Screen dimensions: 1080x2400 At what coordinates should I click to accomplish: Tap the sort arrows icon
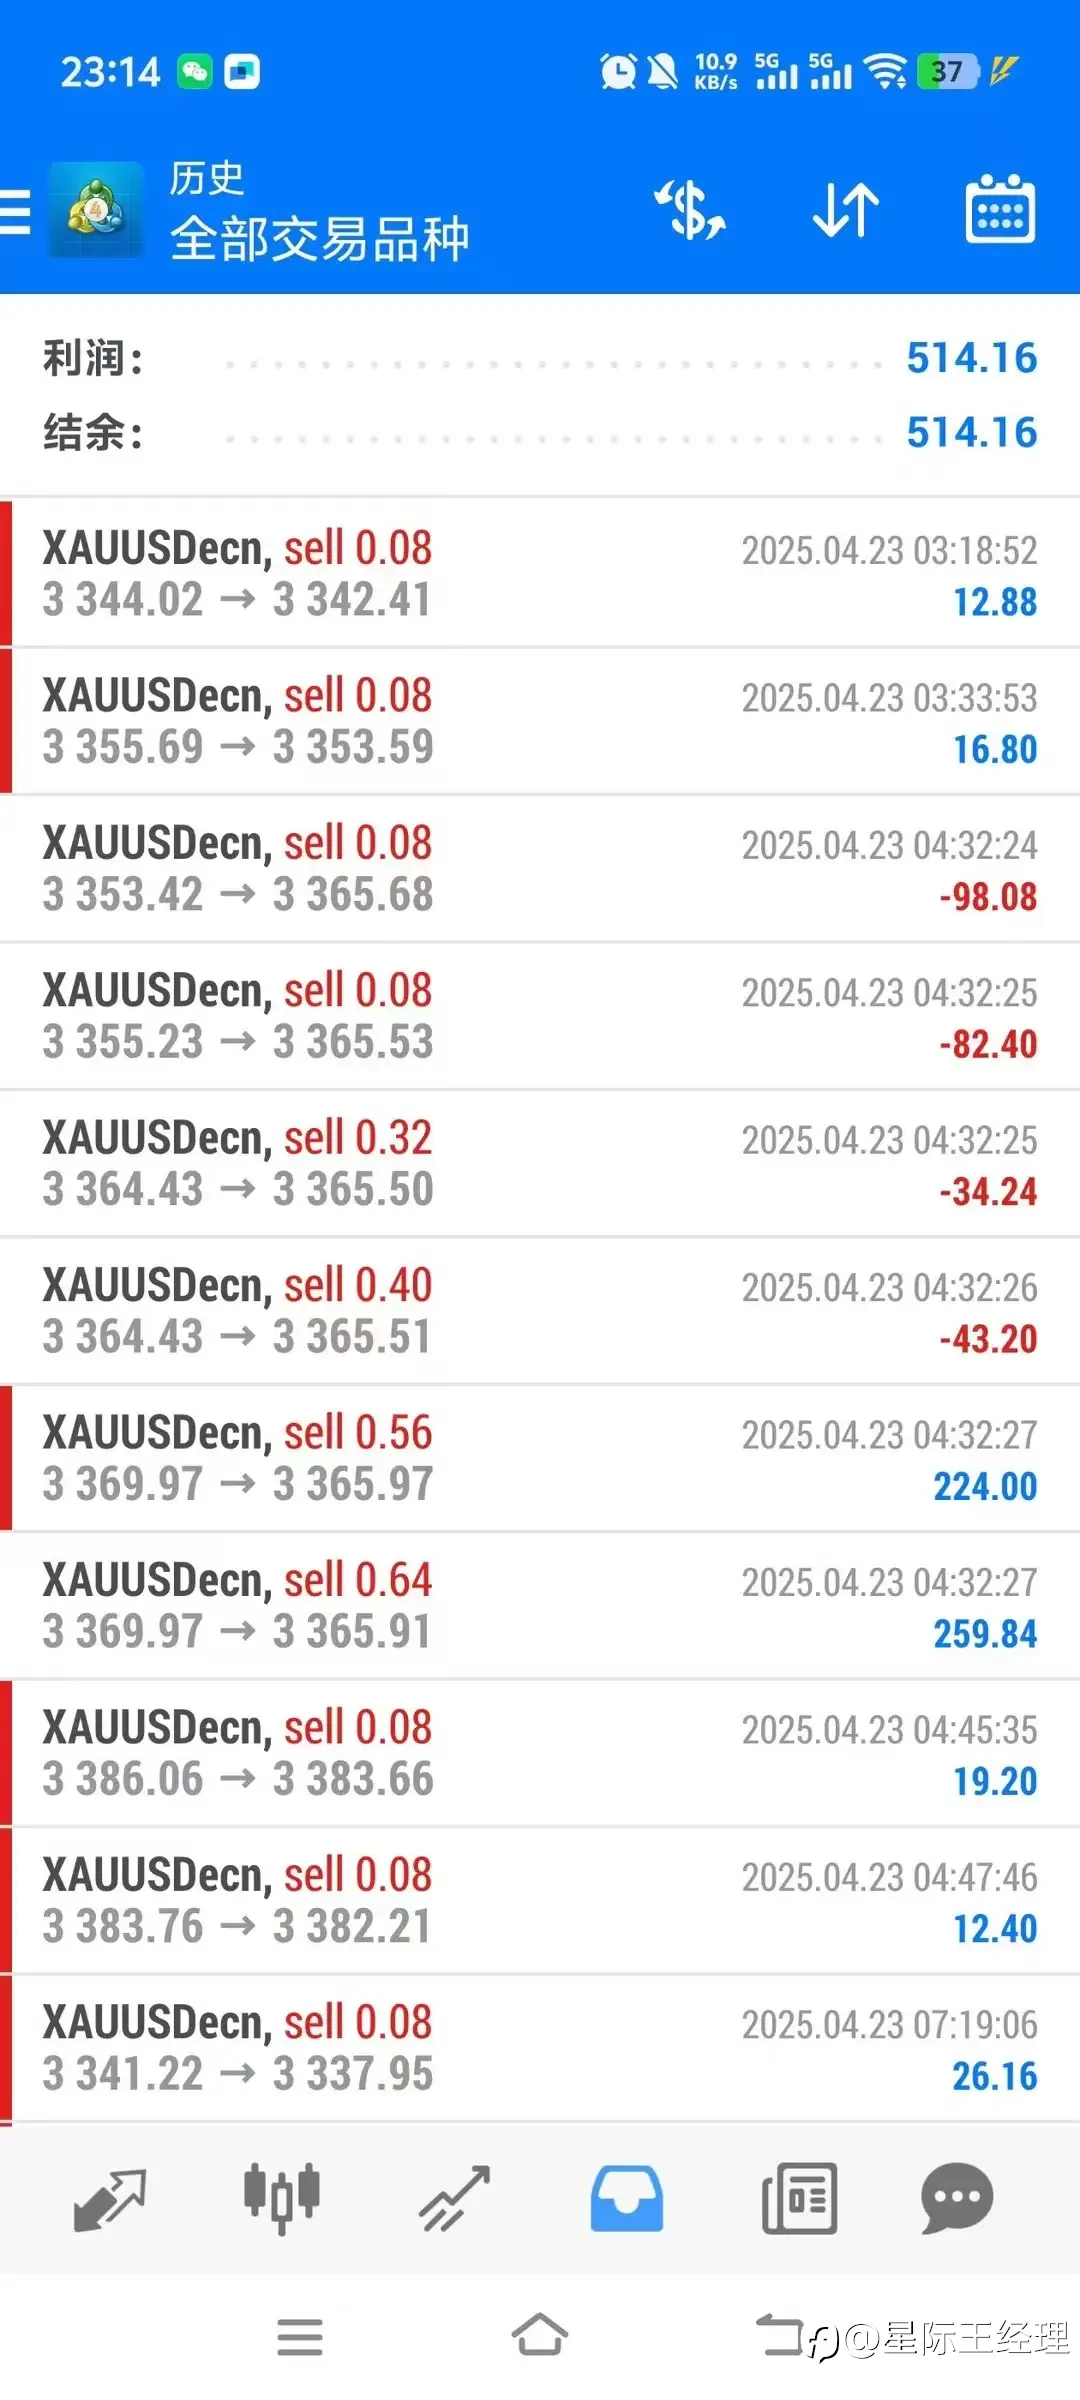(x=845, y=210)
